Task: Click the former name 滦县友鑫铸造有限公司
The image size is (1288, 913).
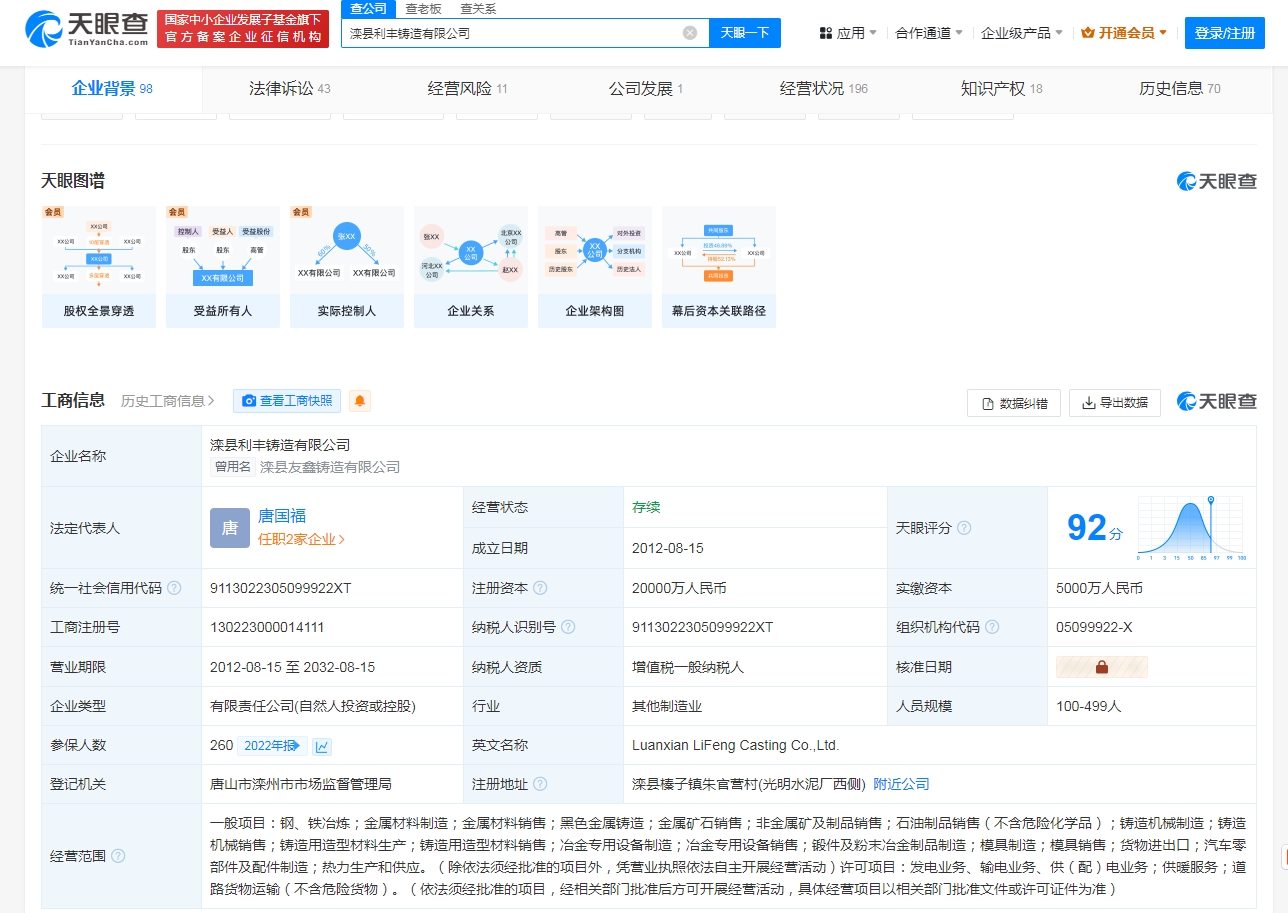Action: click(330, 467)
